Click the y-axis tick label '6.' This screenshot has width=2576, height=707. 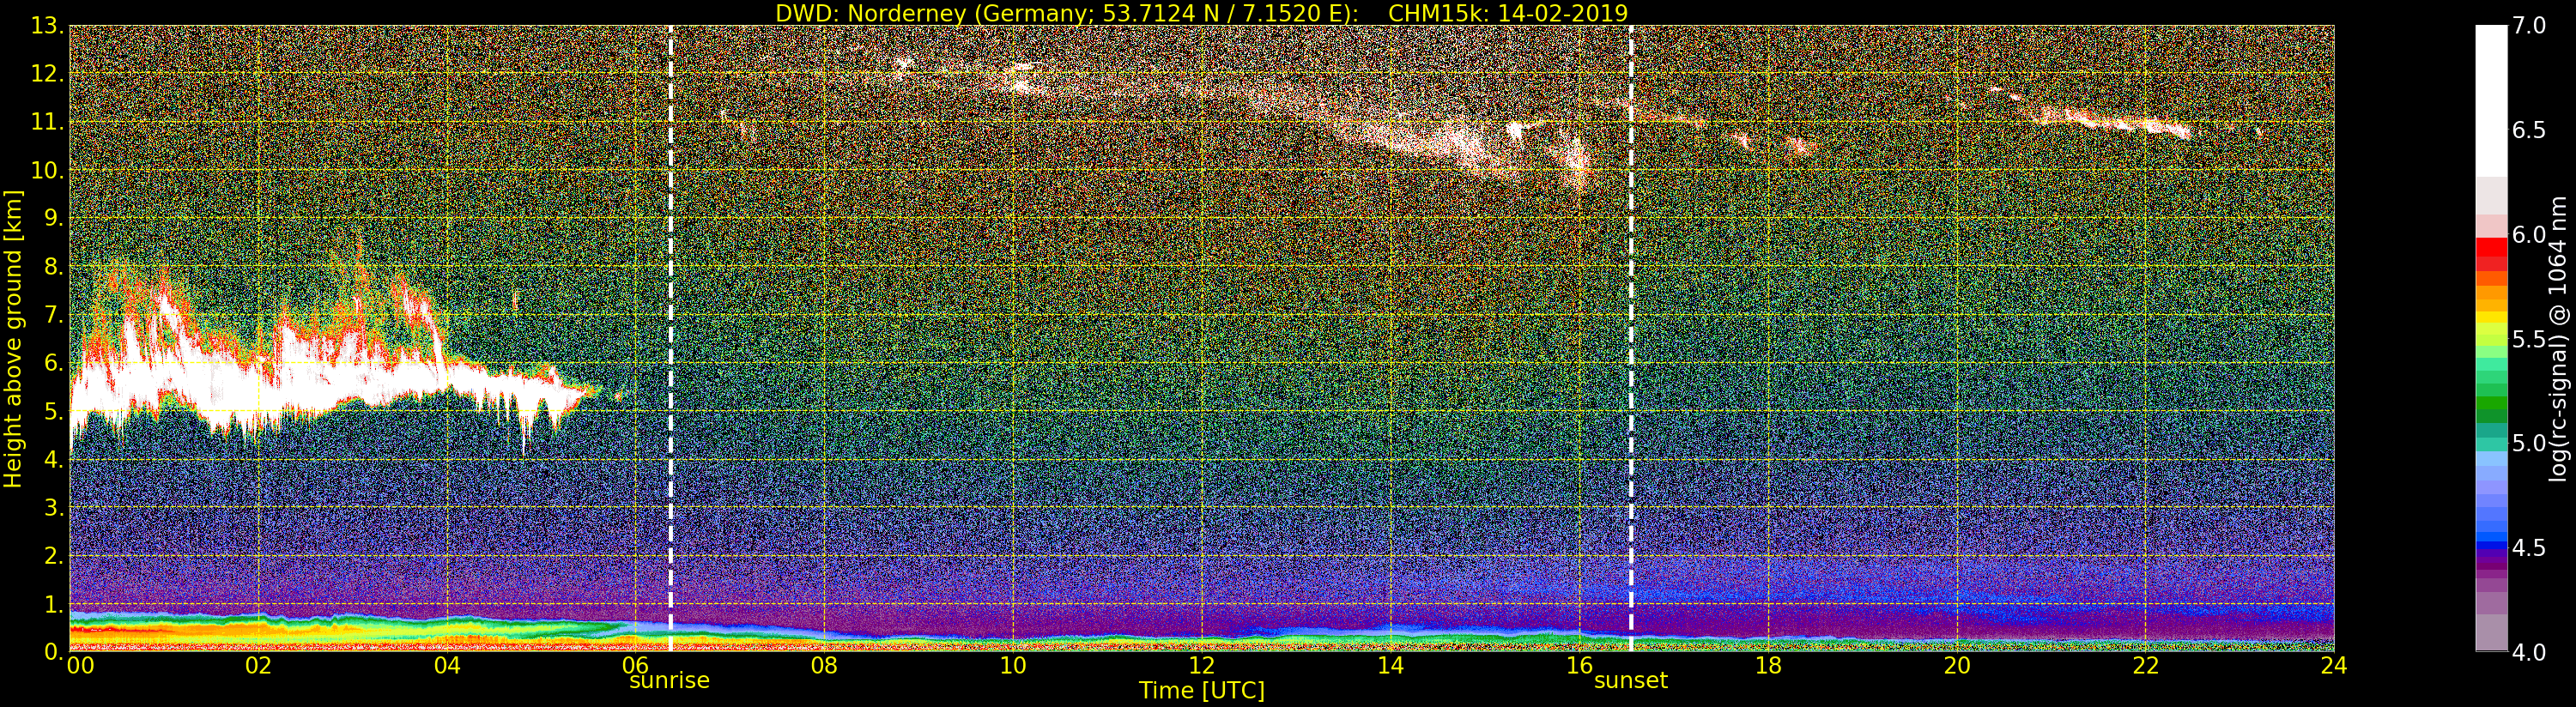pyautogui.click(x=54, y=363)
